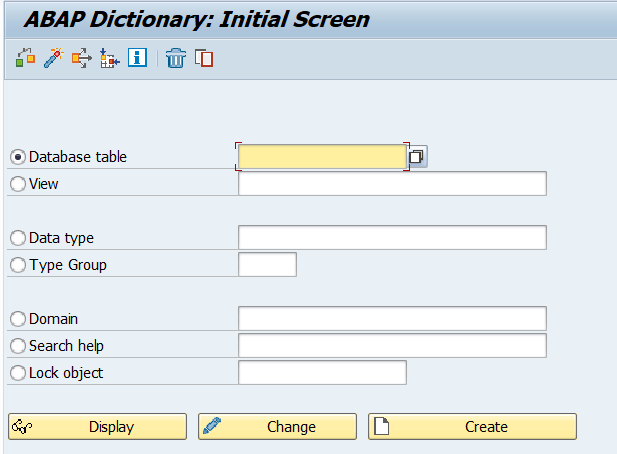Click into the Search help field
Screen dimensions: 617x454
click(392, 345)
